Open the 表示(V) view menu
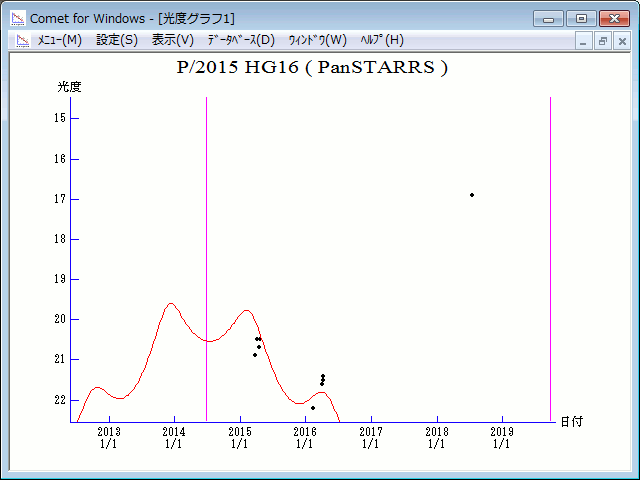The height and width of the screenshot is (480, 640). [173, 40]
